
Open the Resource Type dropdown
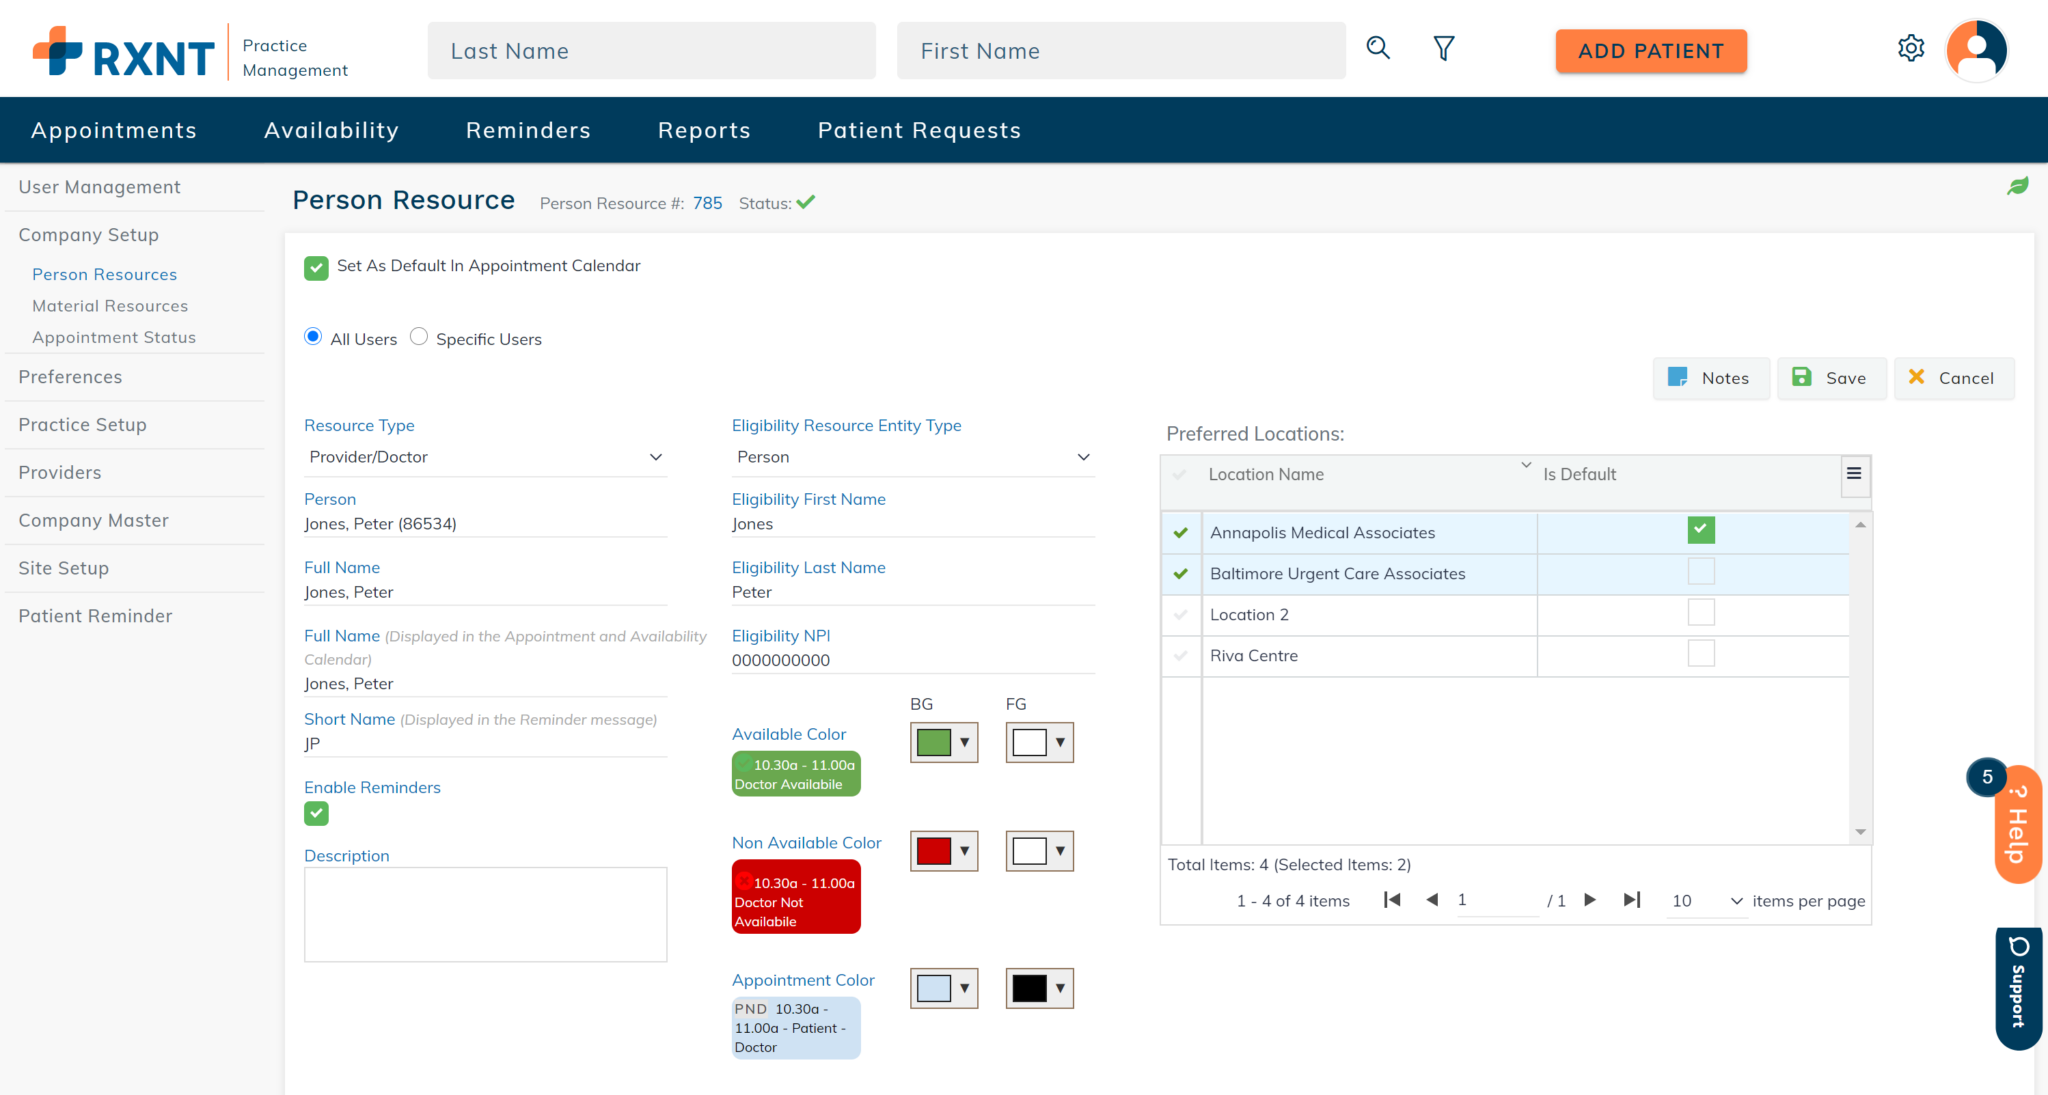pyautogui.click(x=655, y=457)
